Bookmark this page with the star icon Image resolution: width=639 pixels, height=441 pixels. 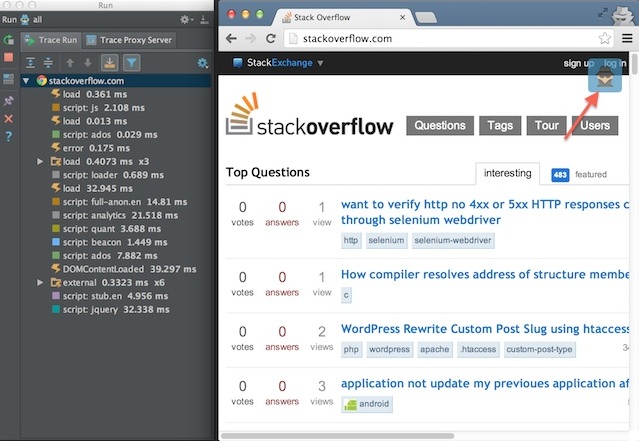point(604,38)
